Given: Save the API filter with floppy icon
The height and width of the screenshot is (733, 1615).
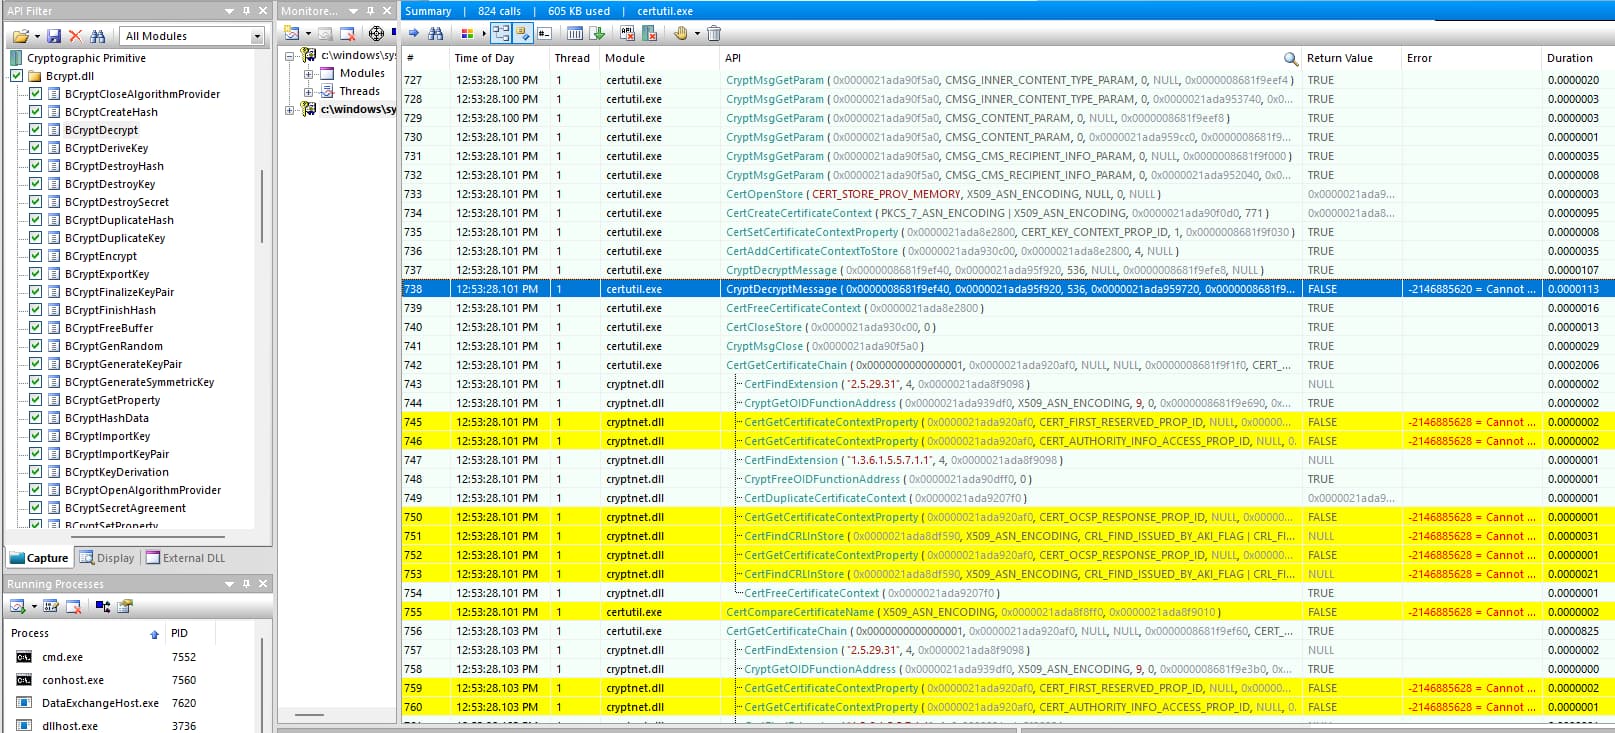Looking at the screenshot, I should pyautogui.click(x=54, y=36).
